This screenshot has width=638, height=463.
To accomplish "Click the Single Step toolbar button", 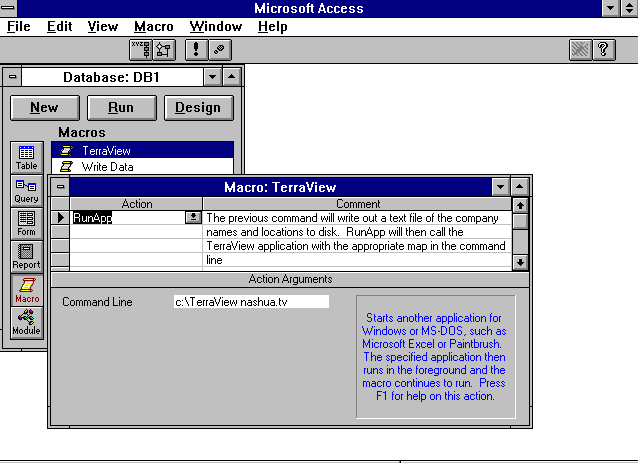I will click(219, 49).
